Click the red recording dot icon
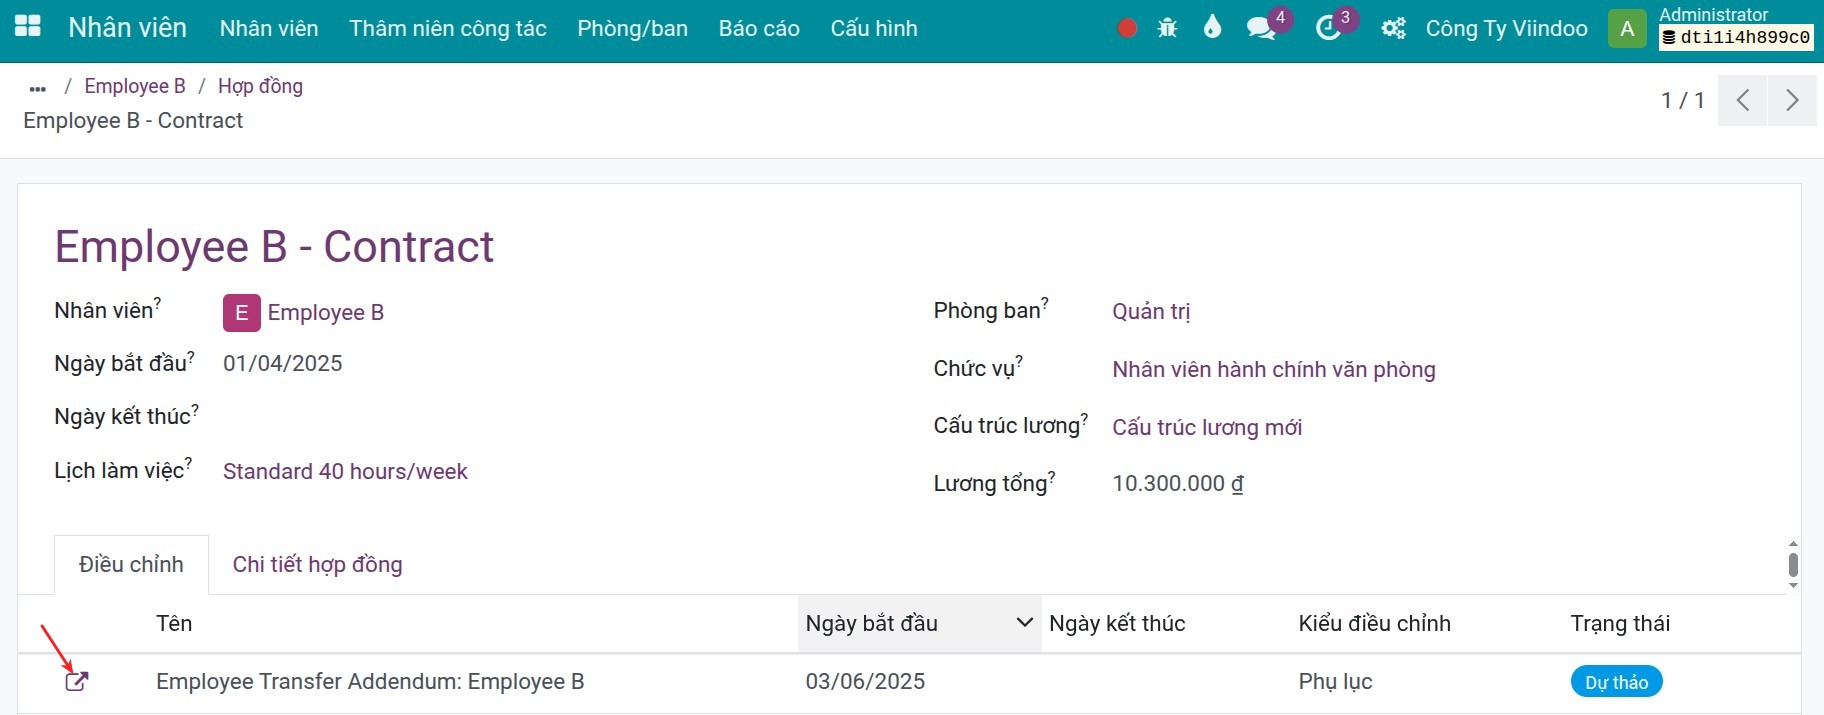This screenshot has height=715, width=1824. pos(1127,28)
